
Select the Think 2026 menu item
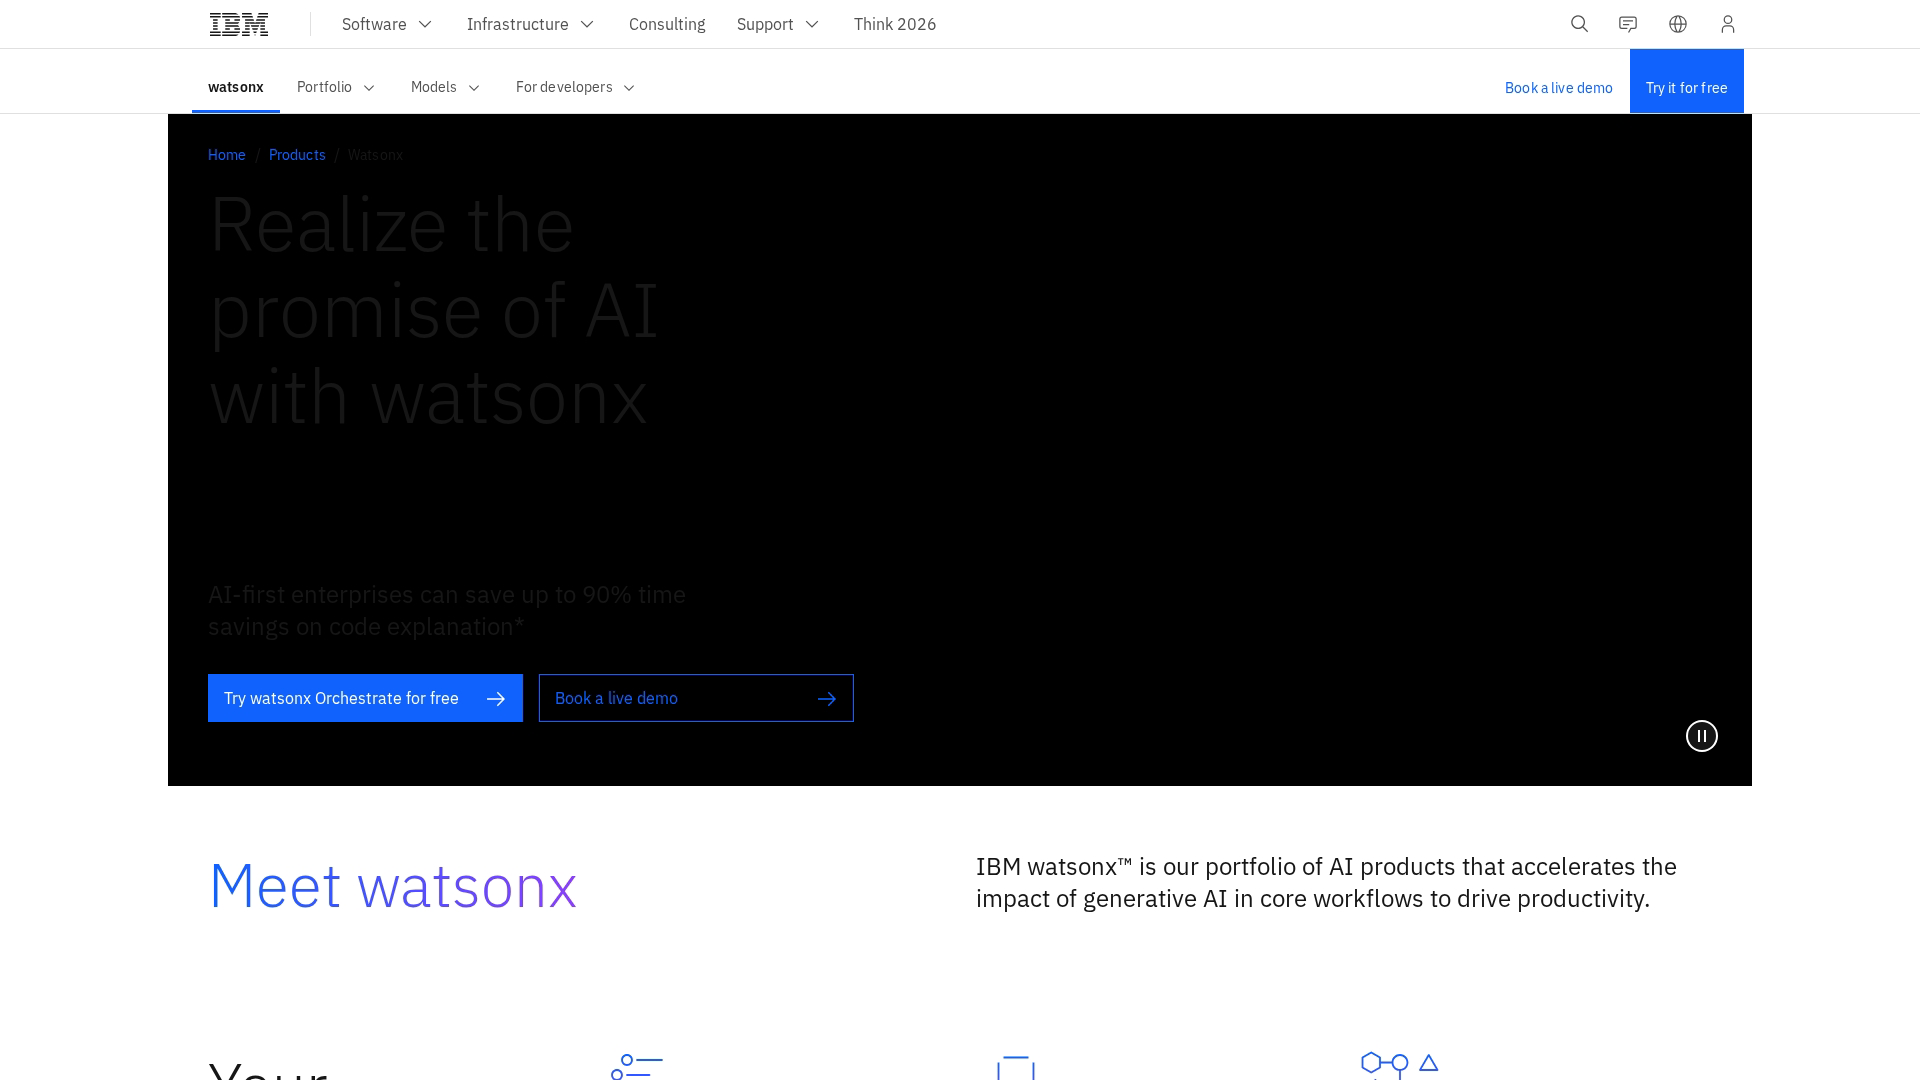pos(895,24)
